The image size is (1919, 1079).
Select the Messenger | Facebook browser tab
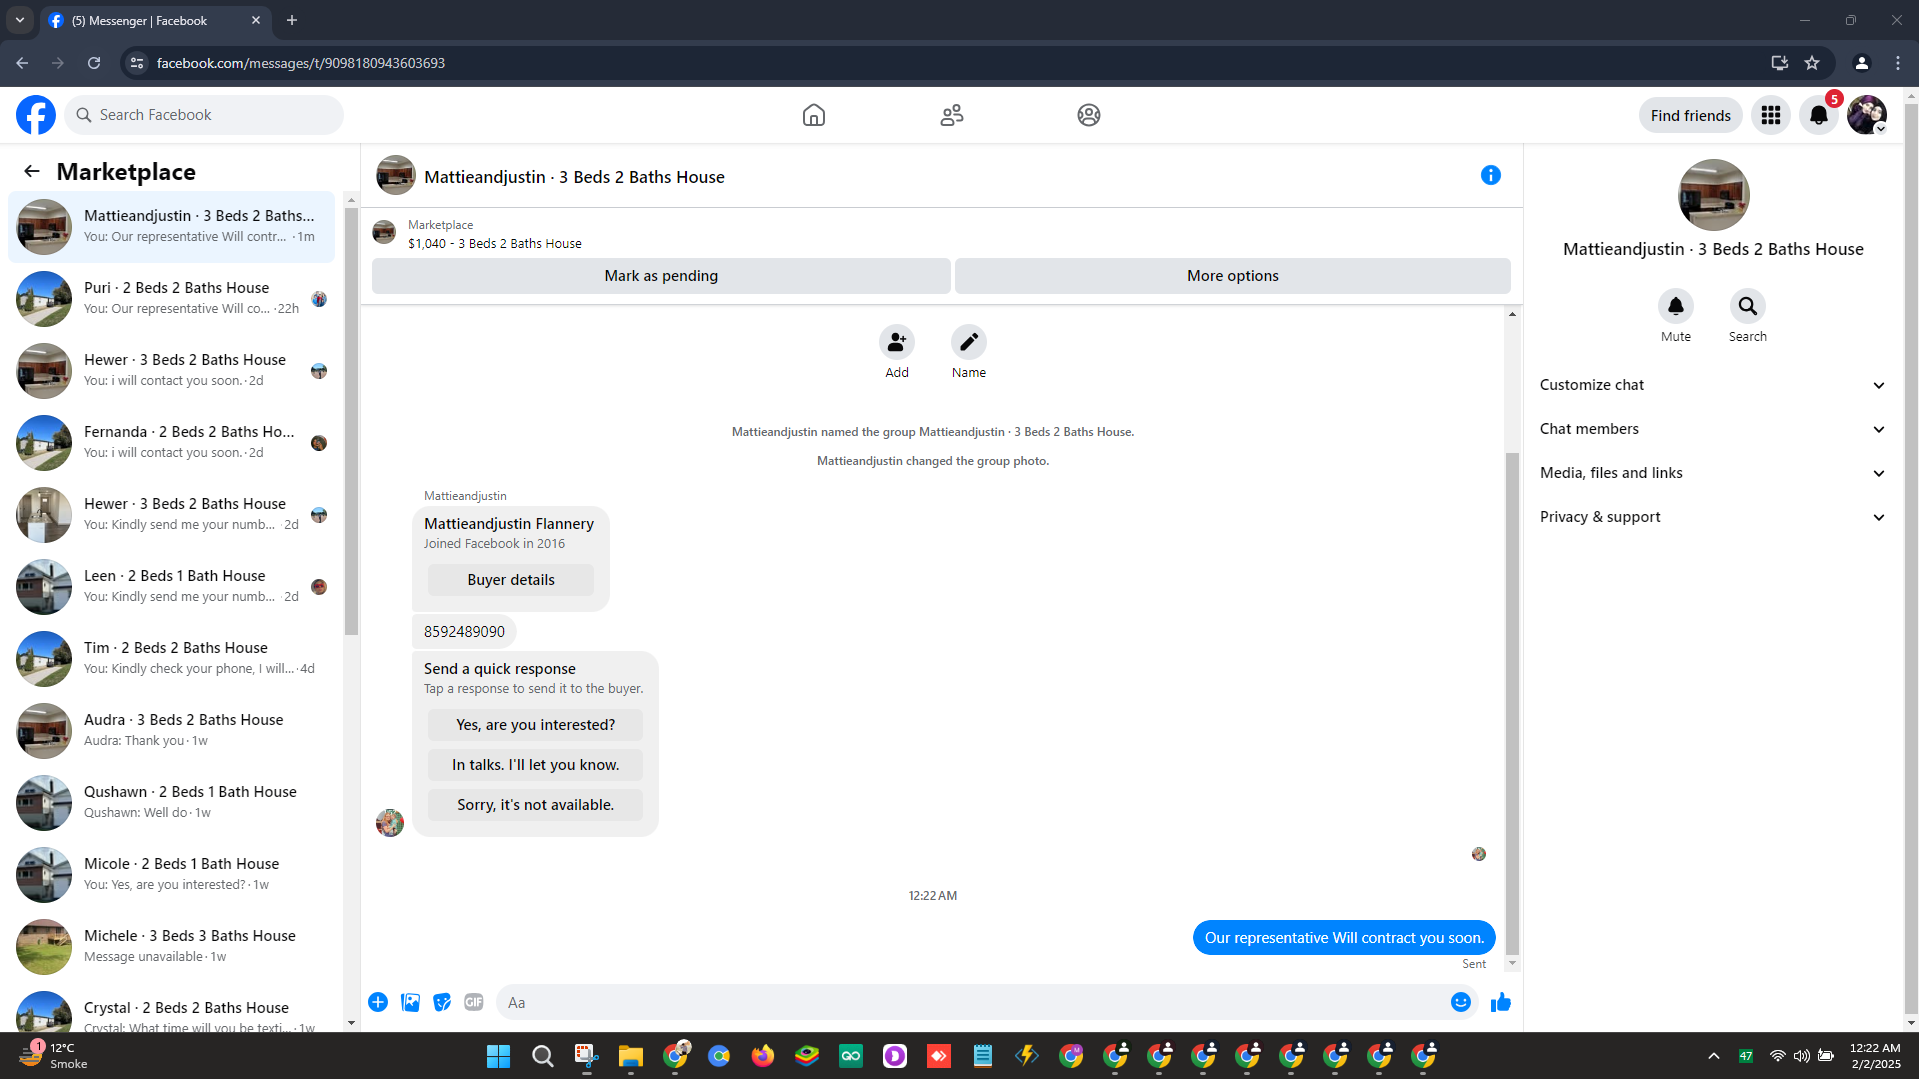(155, 20)
